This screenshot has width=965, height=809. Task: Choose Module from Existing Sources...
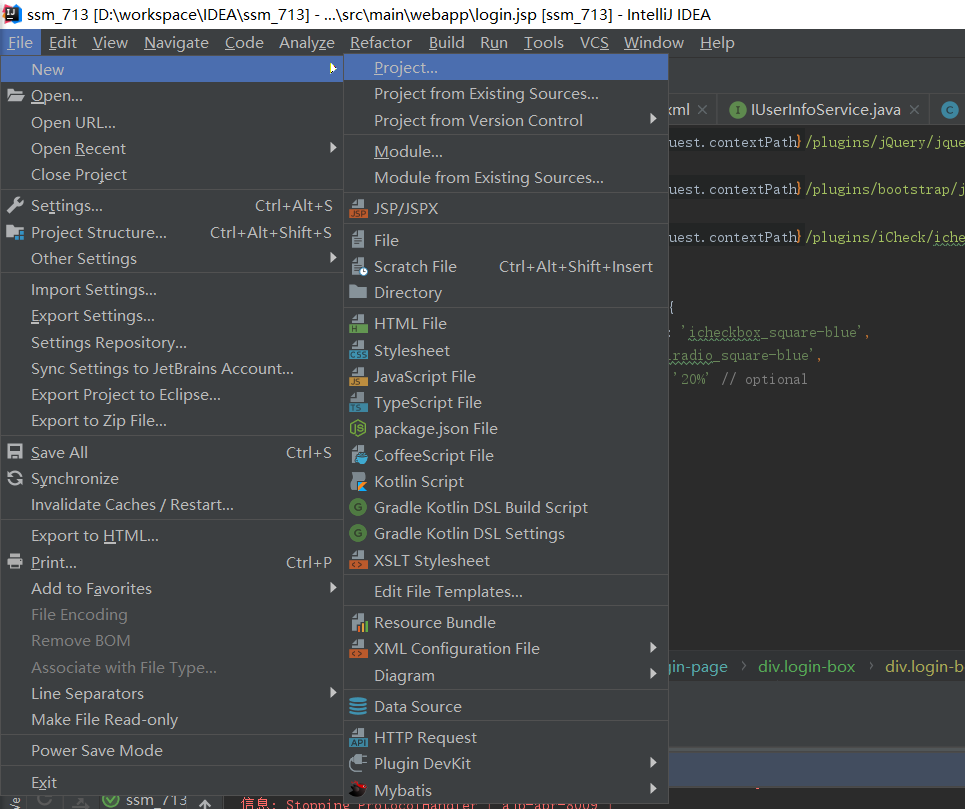(506, 178)
